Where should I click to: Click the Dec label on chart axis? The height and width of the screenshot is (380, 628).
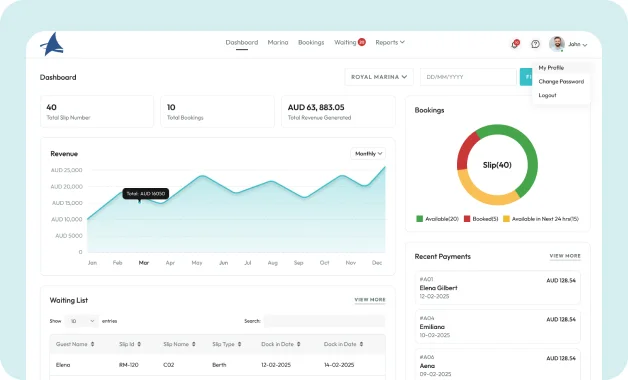click(x=377, y=263)
